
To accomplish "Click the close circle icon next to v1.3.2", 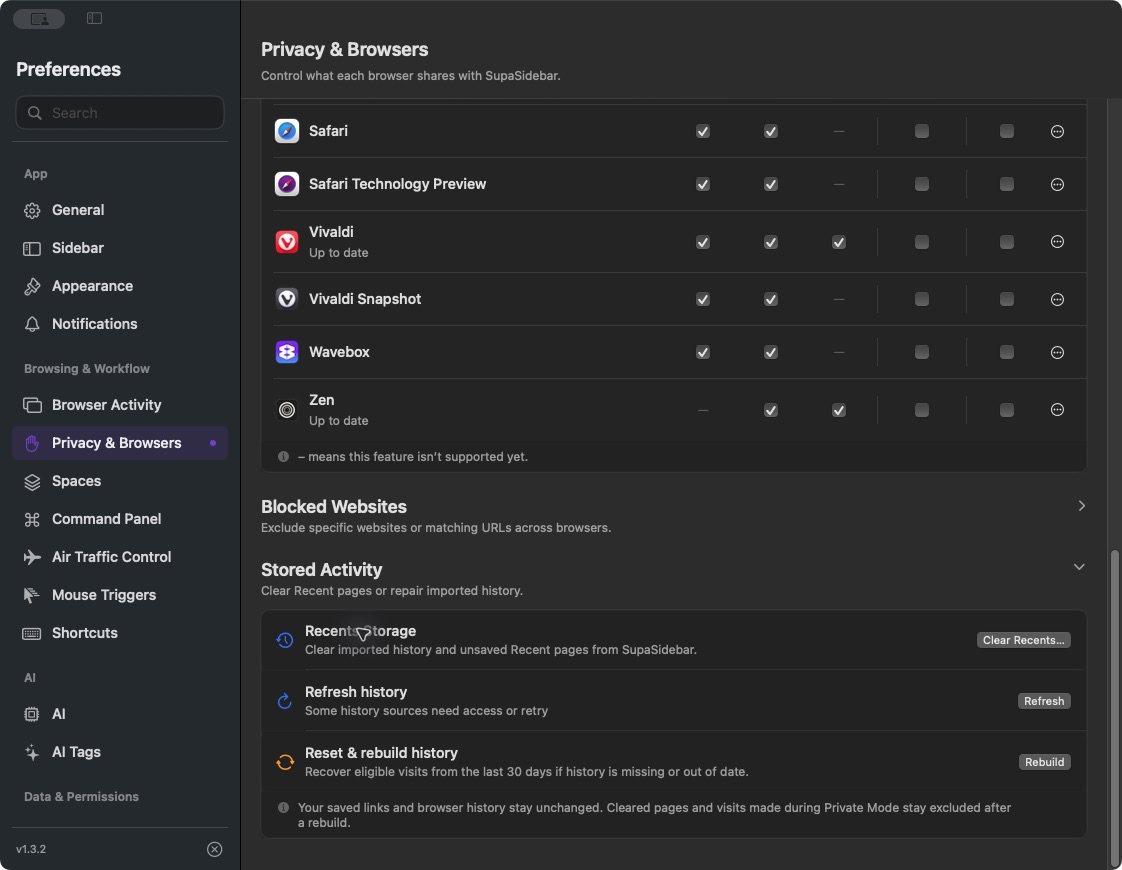I will pos(215,849).
